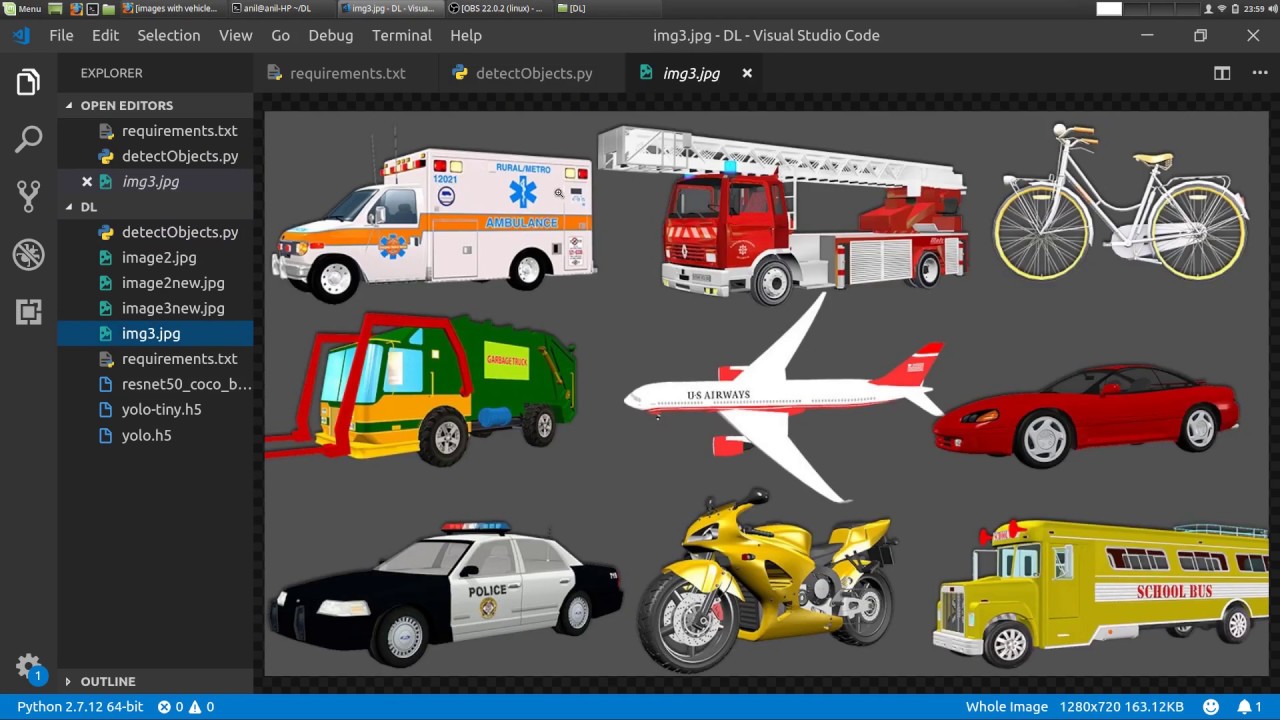Select img3.jpg in DL folder tree
This screenshot has height=720, width=1280.
[x=155, y=333]
